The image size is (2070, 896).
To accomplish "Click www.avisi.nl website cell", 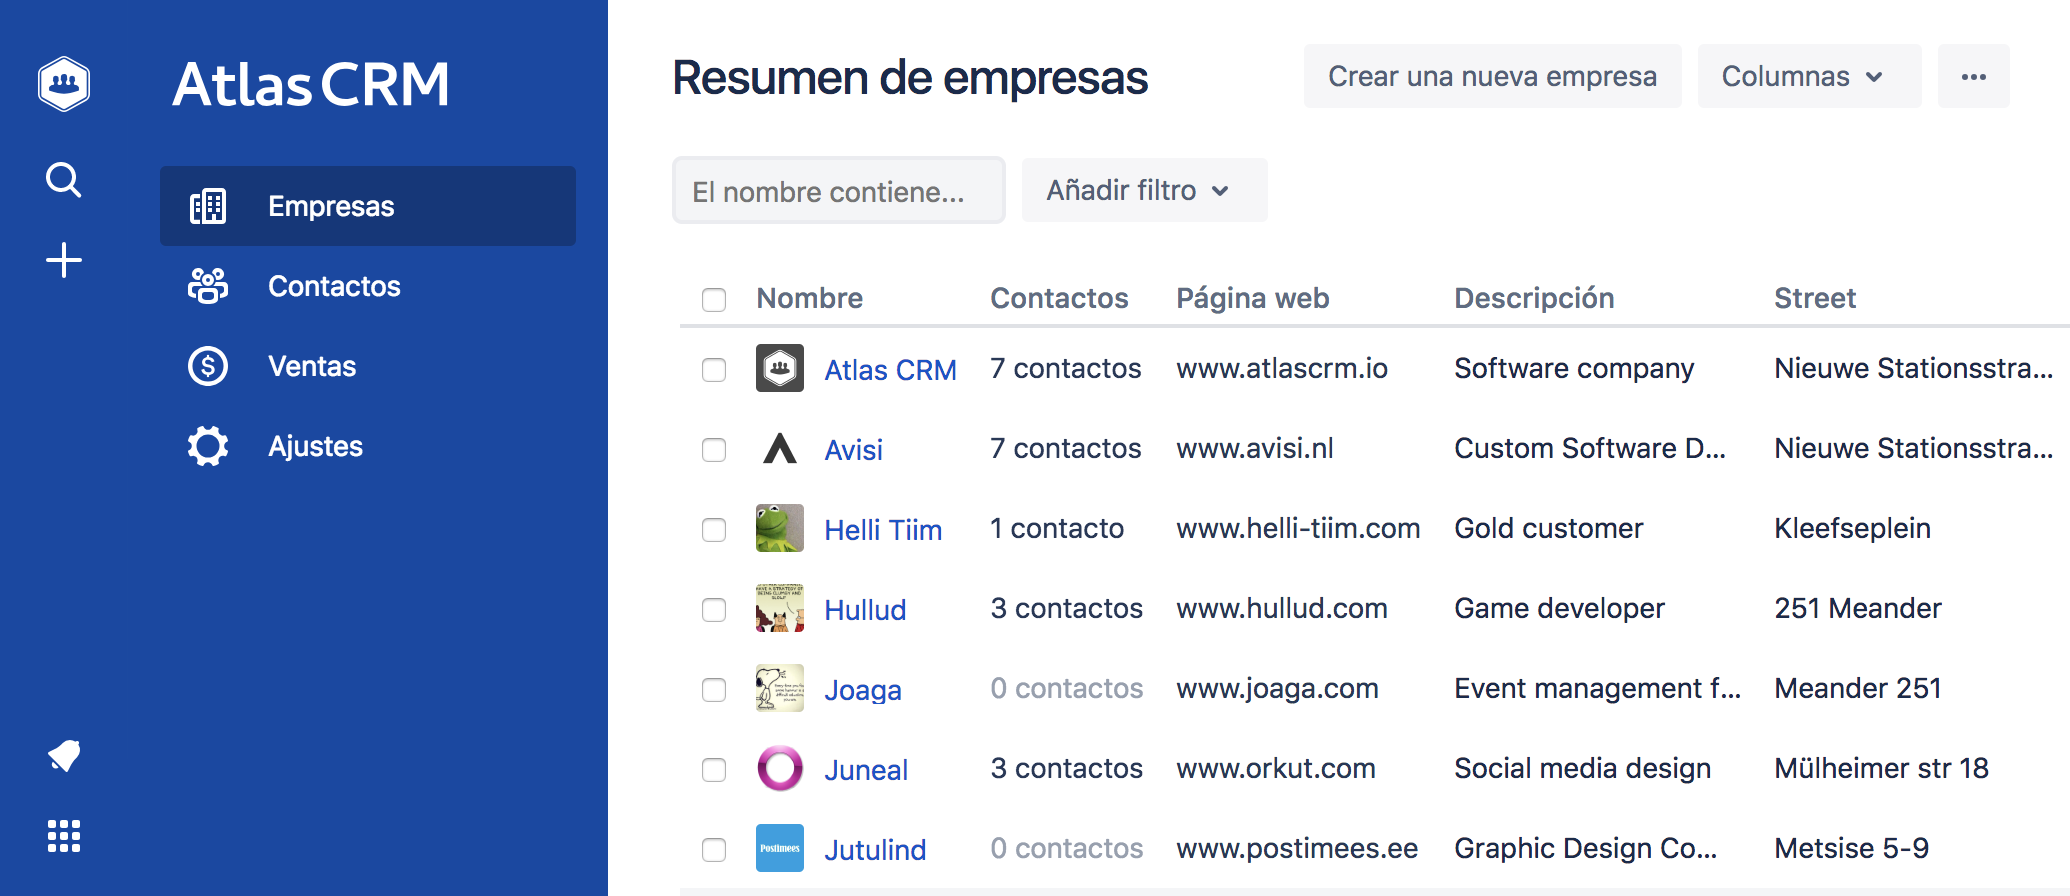I will tap(1255, 448).
